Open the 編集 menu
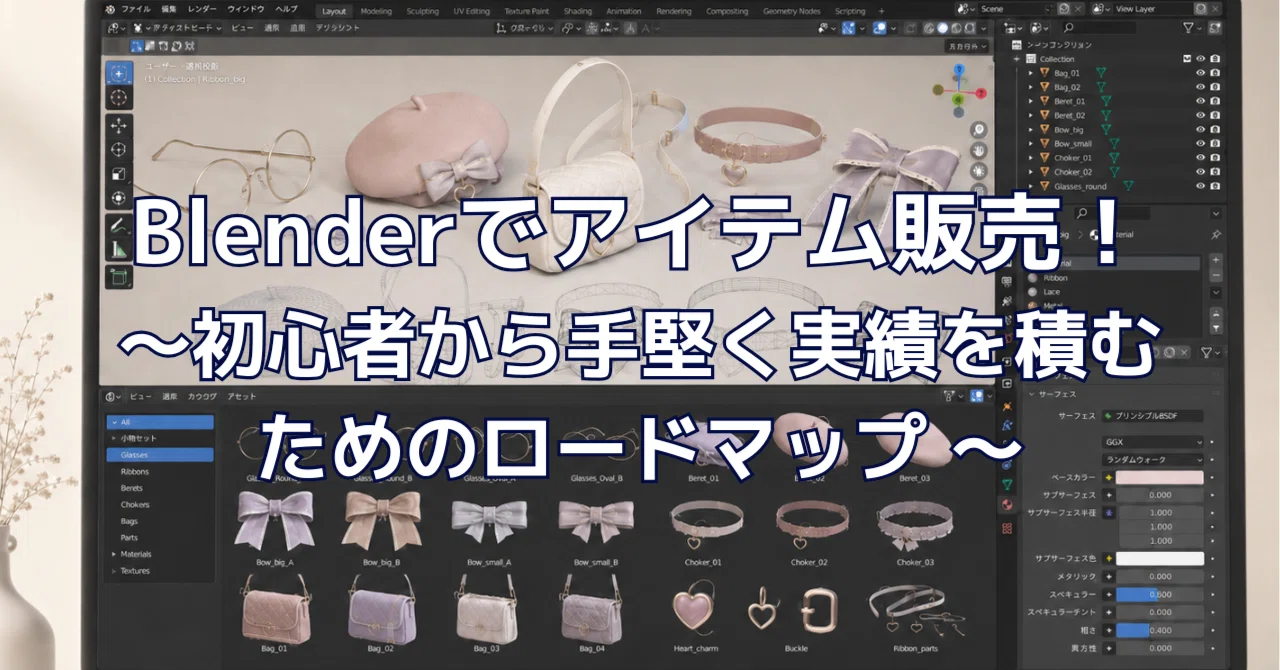This screenshot has width=1280, height=670. click(168, 10)
